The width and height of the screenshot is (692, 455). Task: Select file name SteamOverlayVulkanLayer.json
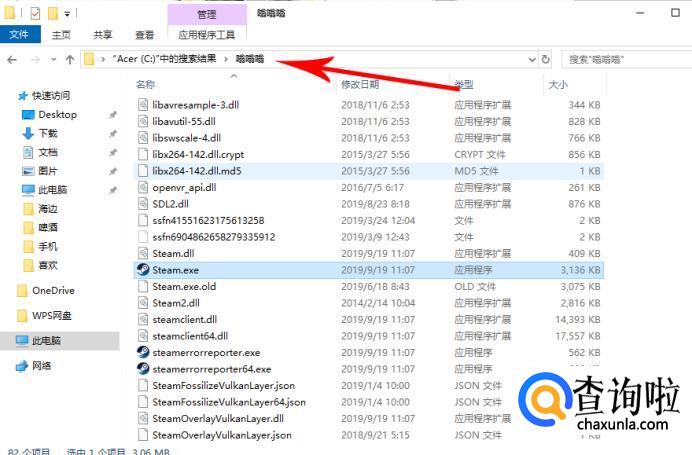(x=222, y=435)
